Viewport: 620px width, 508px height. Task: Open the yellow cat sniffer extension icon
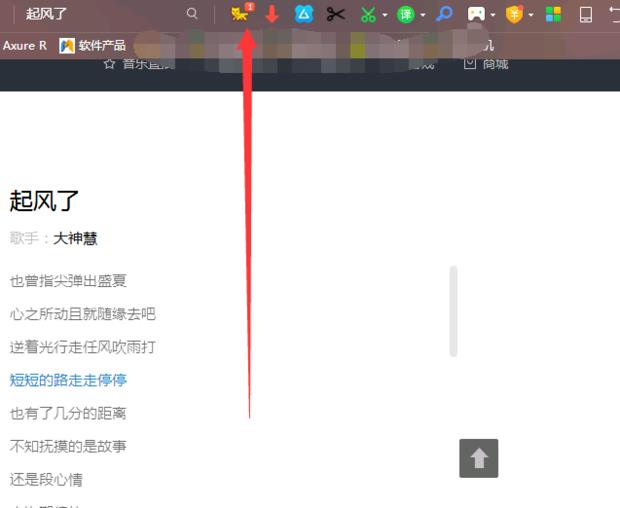240,14
